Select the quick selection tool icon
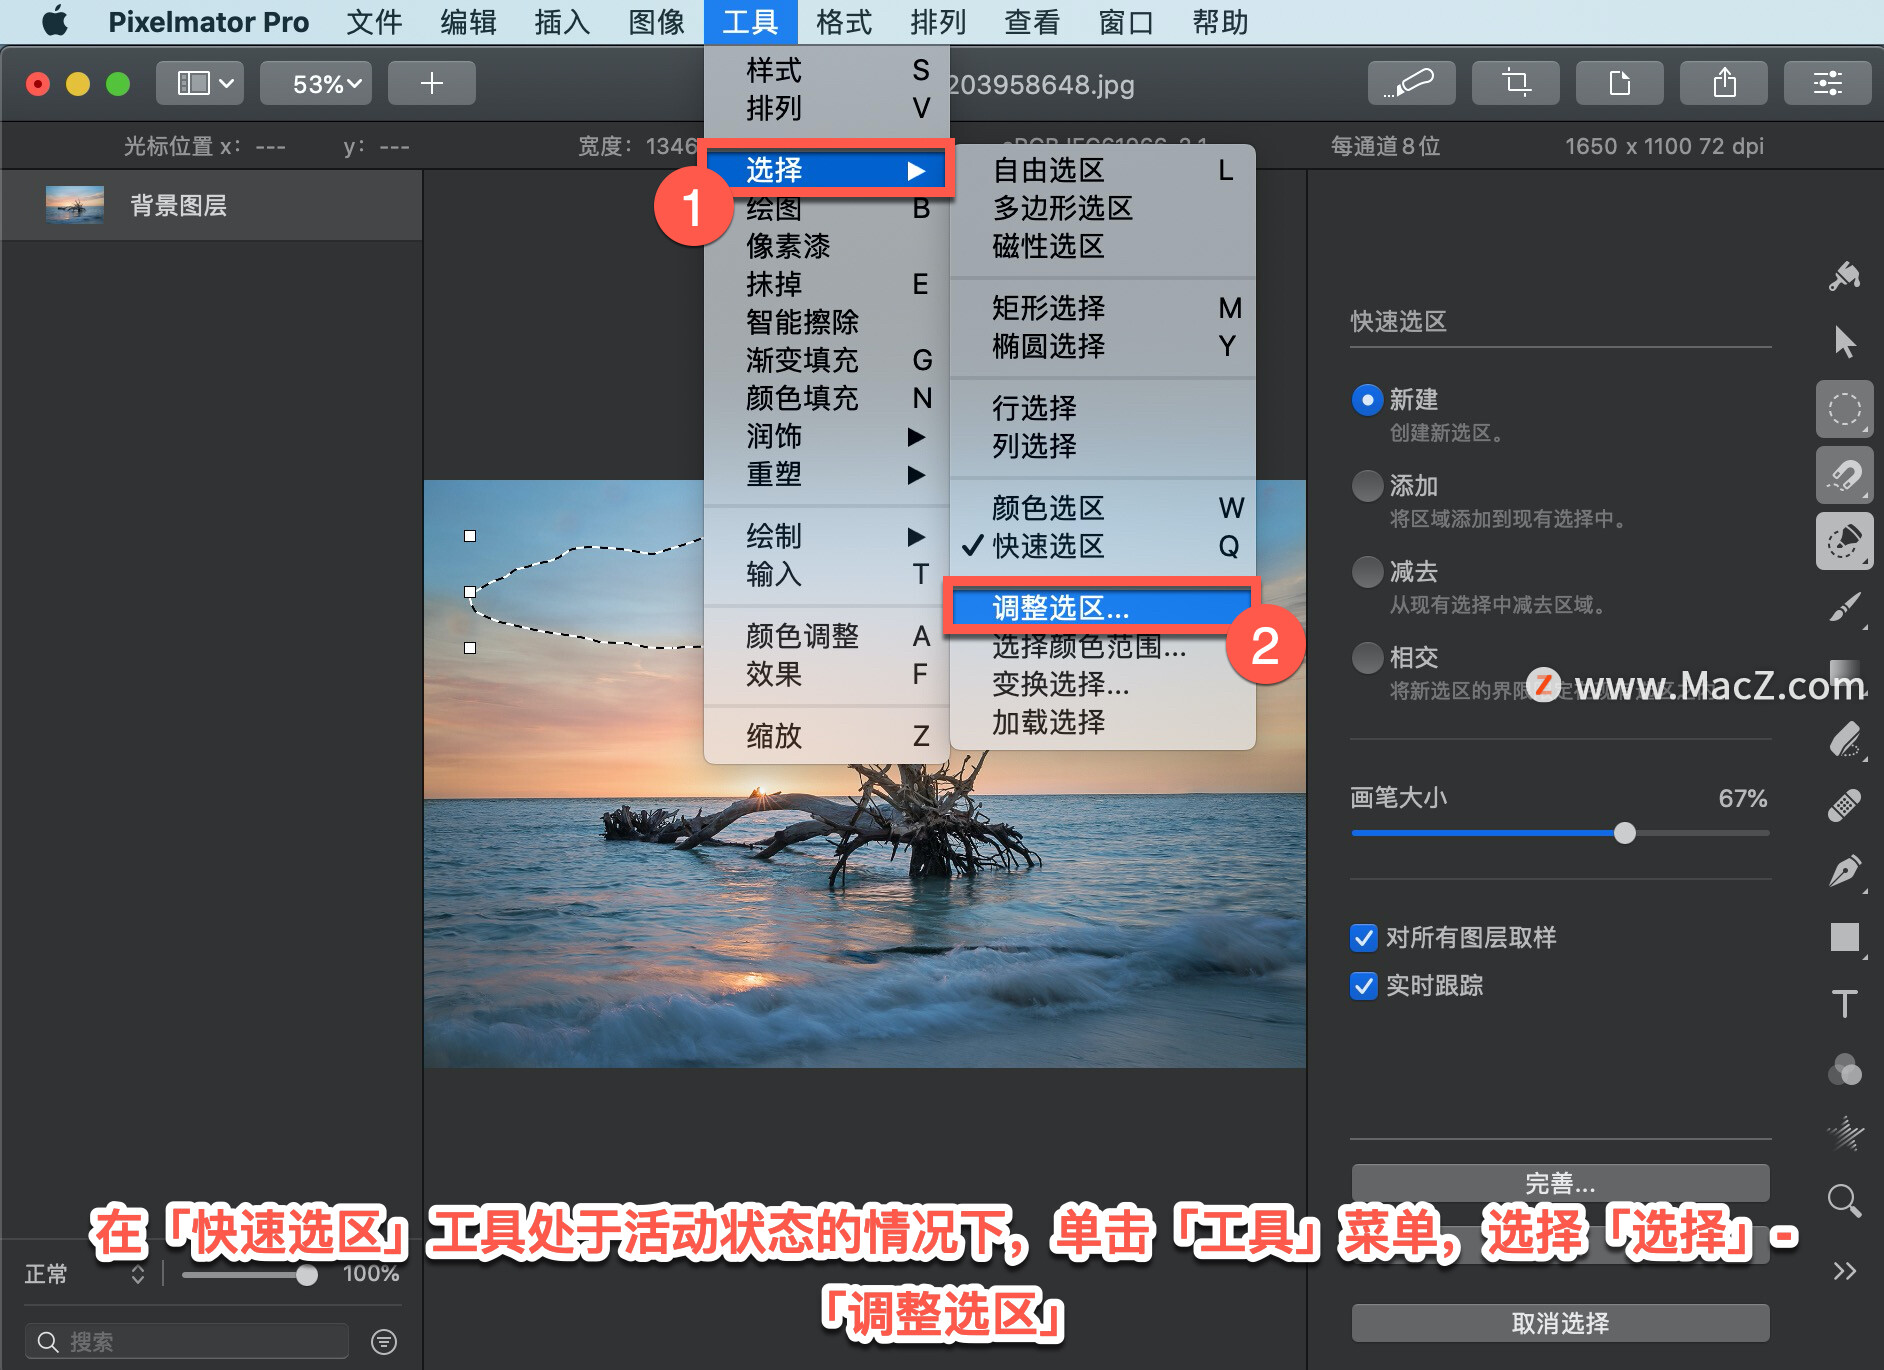The width and height of the screenshot is (1884, 1370). [x=1844, y=541]
